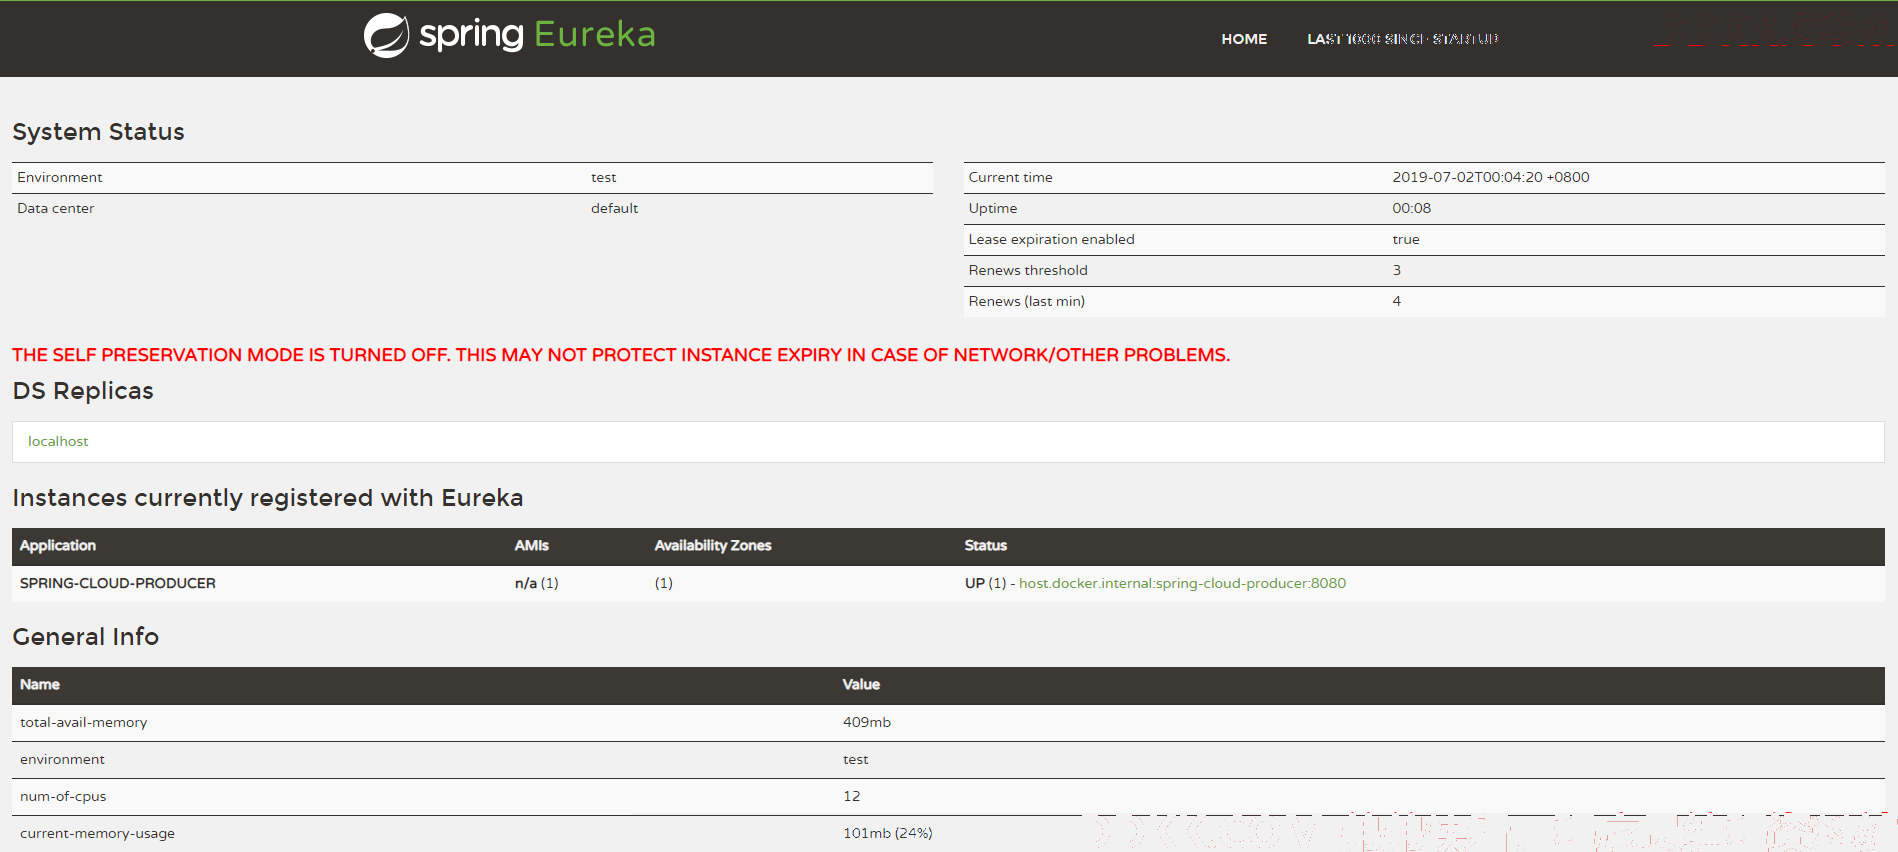Open LAST 1000 SINCE STARTUP page

click(1403, 39)
